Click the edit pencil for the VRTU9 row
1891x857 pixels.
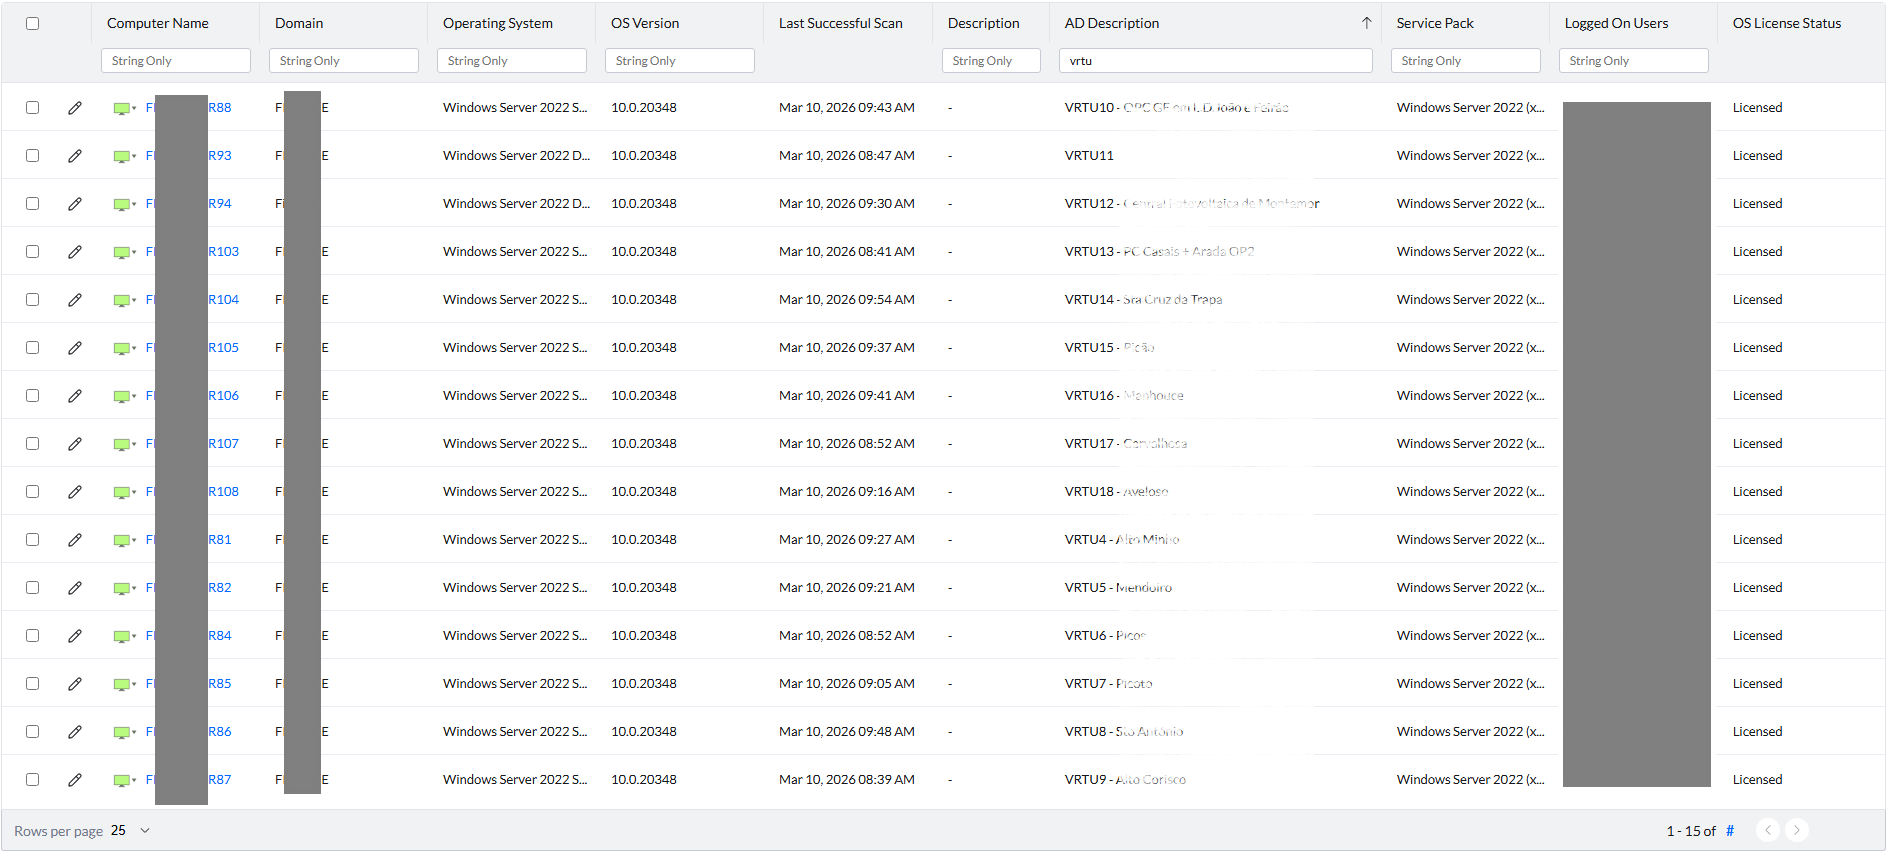75,780
